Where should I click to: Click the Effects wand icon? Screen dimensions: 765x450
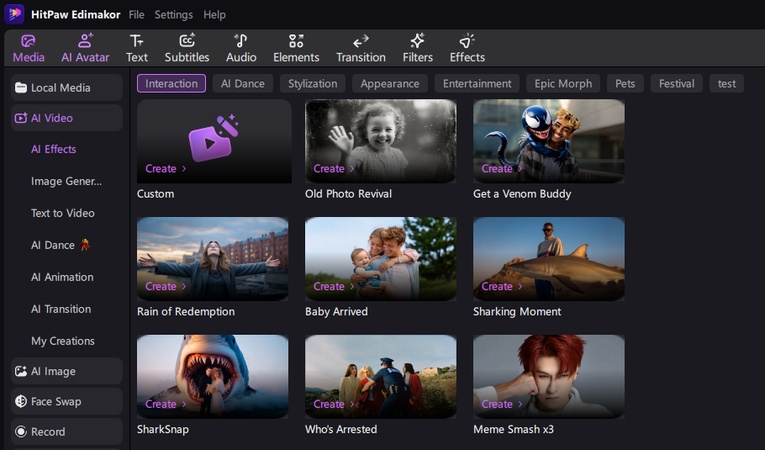[x=467, y=41]
